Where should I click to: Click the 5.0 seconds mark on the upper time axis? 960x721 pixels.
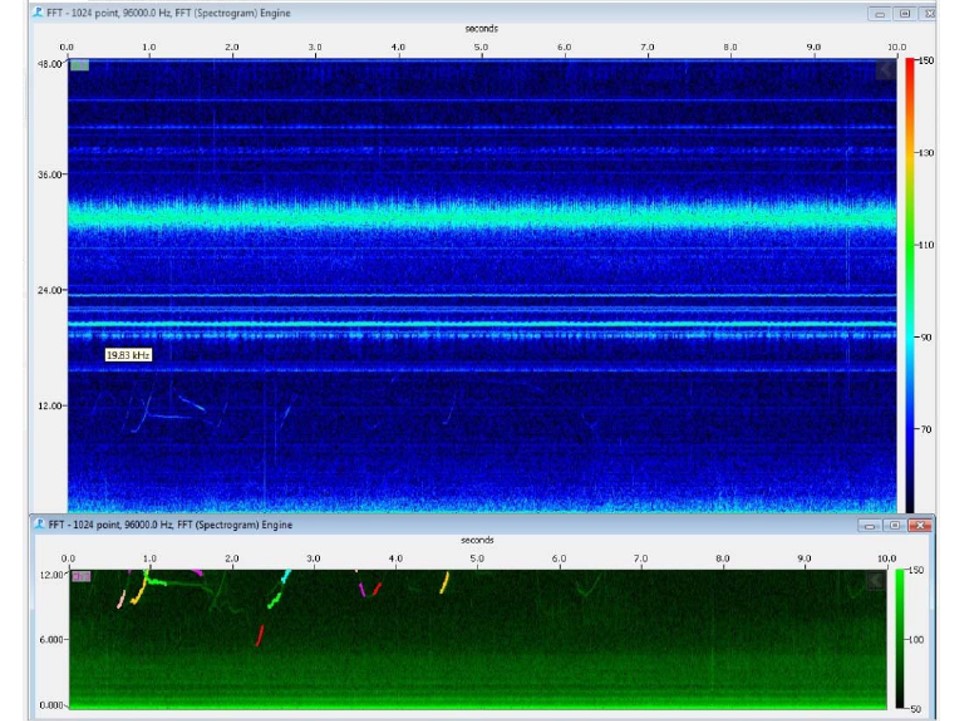tap(481, 48)
